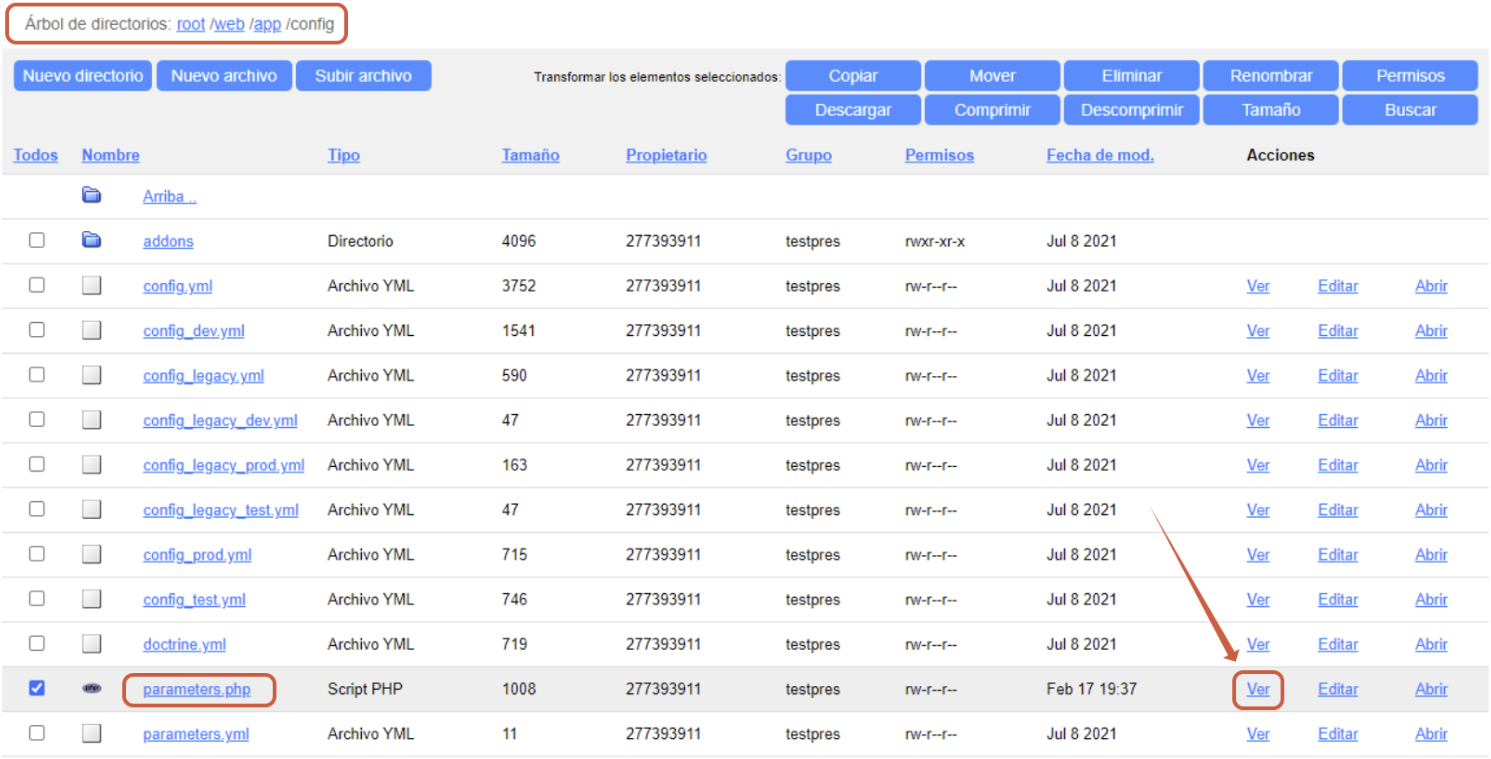Click the file icon beside config_legacy.yml
The width and height of the screenshot is (1491, 759).
pos(92,375)
